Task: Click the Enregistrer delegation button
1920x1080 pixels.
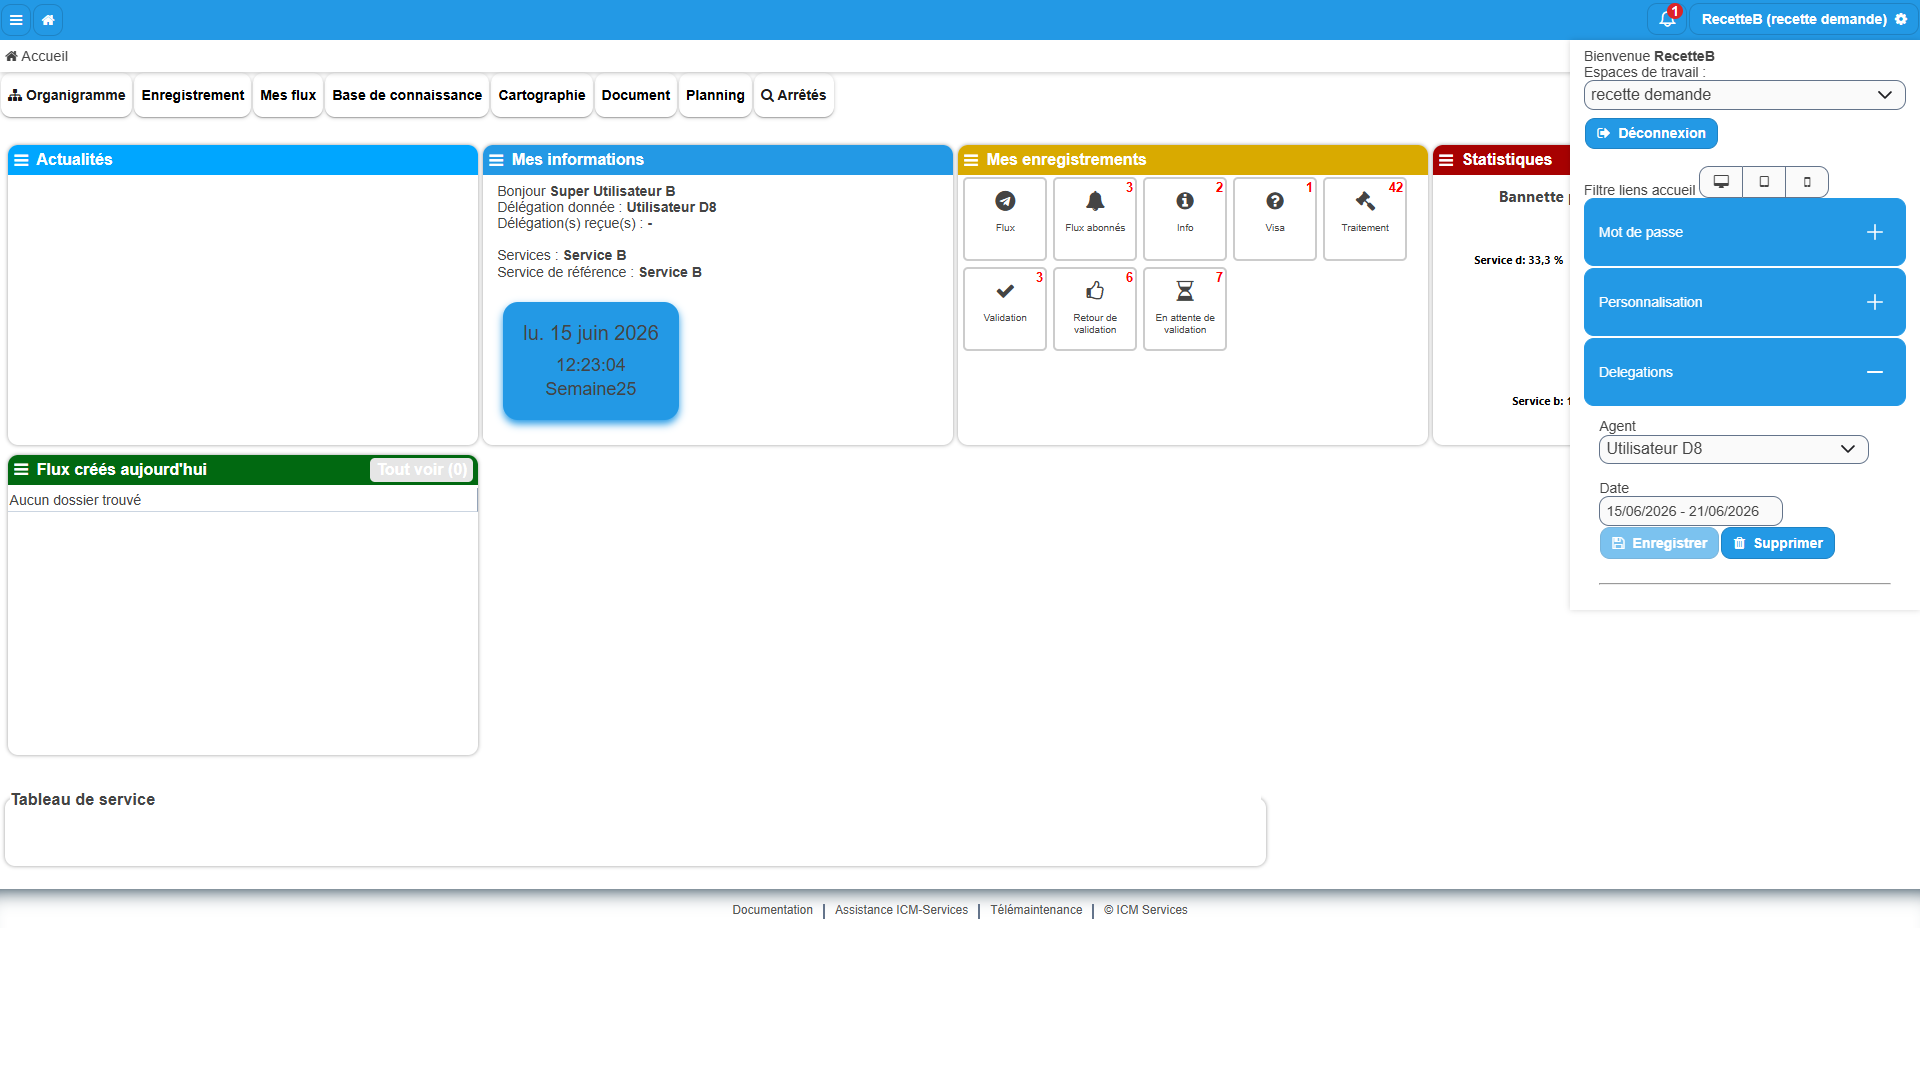Action: pos(1659,543)
